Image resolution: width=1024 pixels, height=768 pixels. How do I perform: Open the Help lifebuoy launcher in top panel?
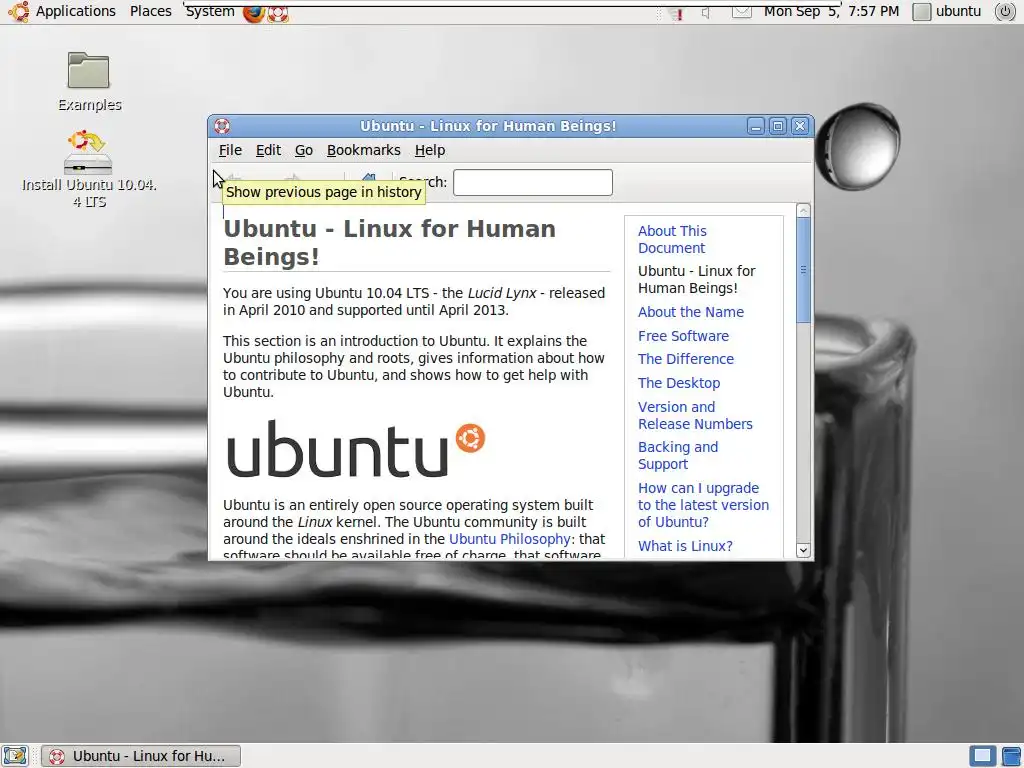[278, 12]
